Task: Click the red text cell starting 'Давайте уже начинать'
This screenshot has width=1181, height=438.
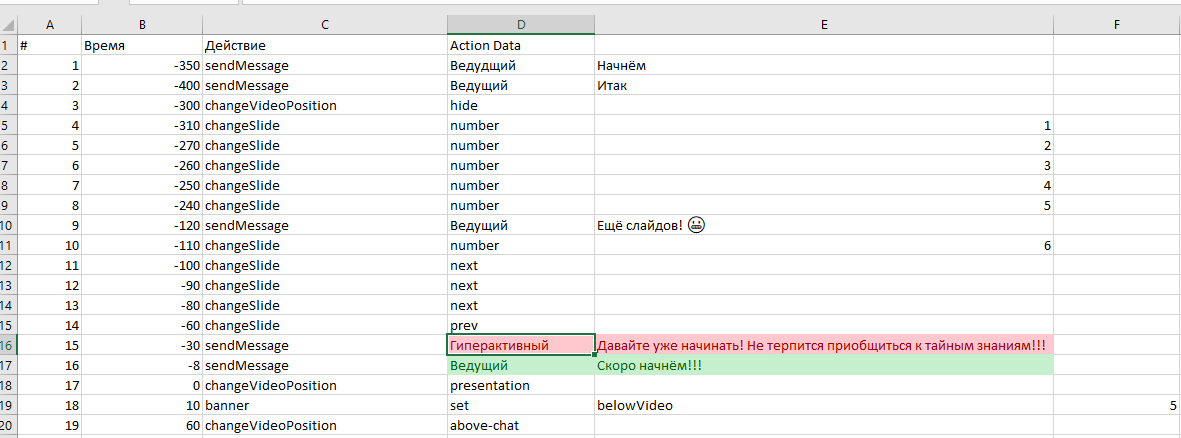Action: tap(823, 345)
